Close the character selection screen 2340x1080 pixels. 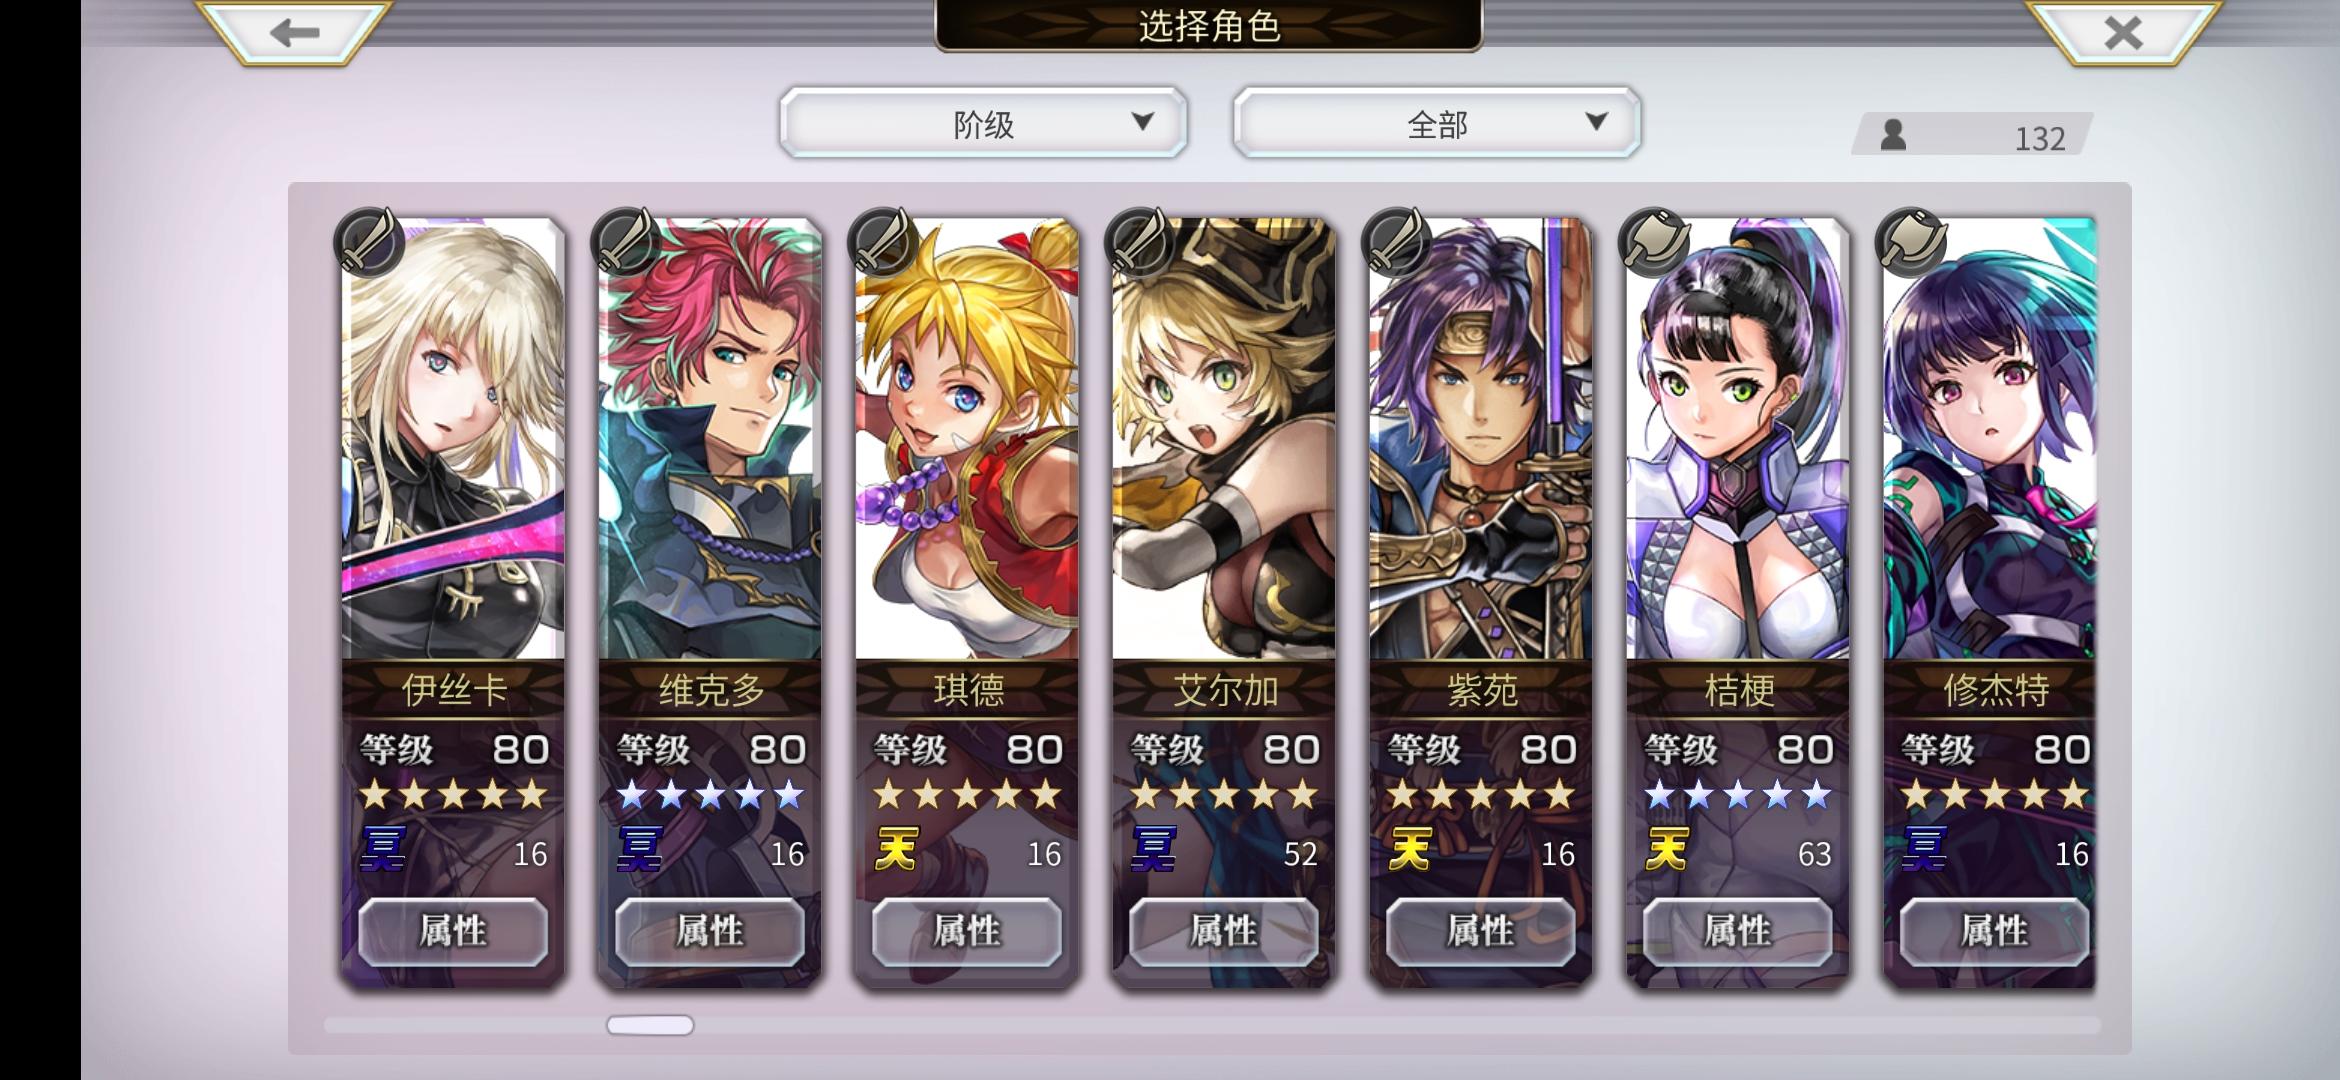click(2122, 32)
